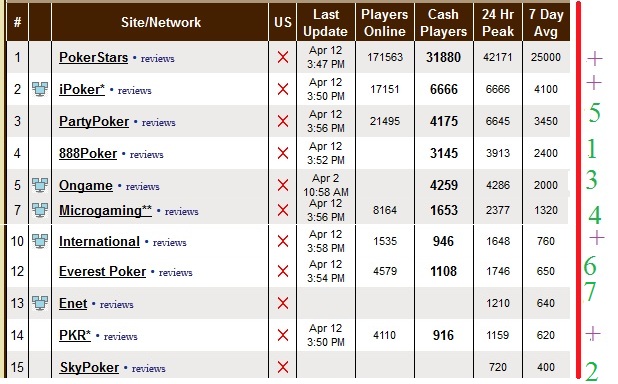618x384 pixels.
Task: Open the PokerStars site link
Action: coord(93,58)
